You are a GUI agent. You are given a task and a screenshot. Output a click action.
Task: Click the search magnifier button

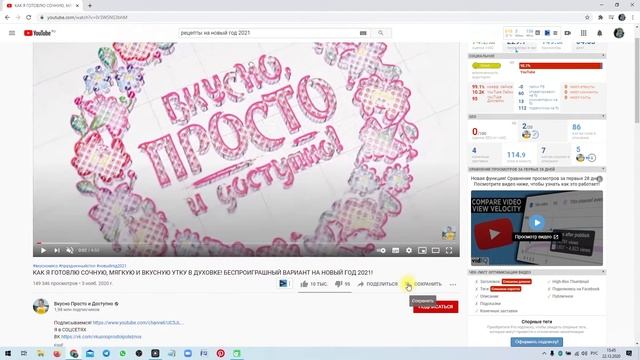tap(381, 33)
